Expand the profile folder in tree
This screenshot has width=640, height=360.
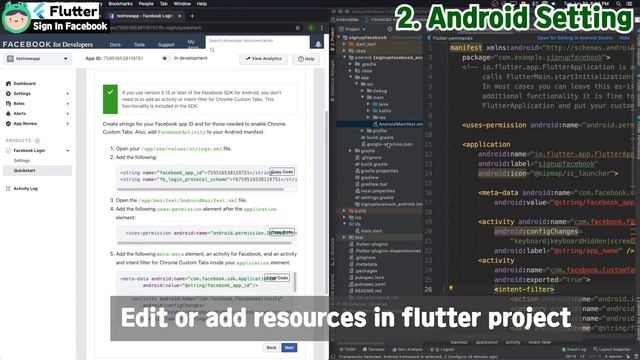[362, 131]
